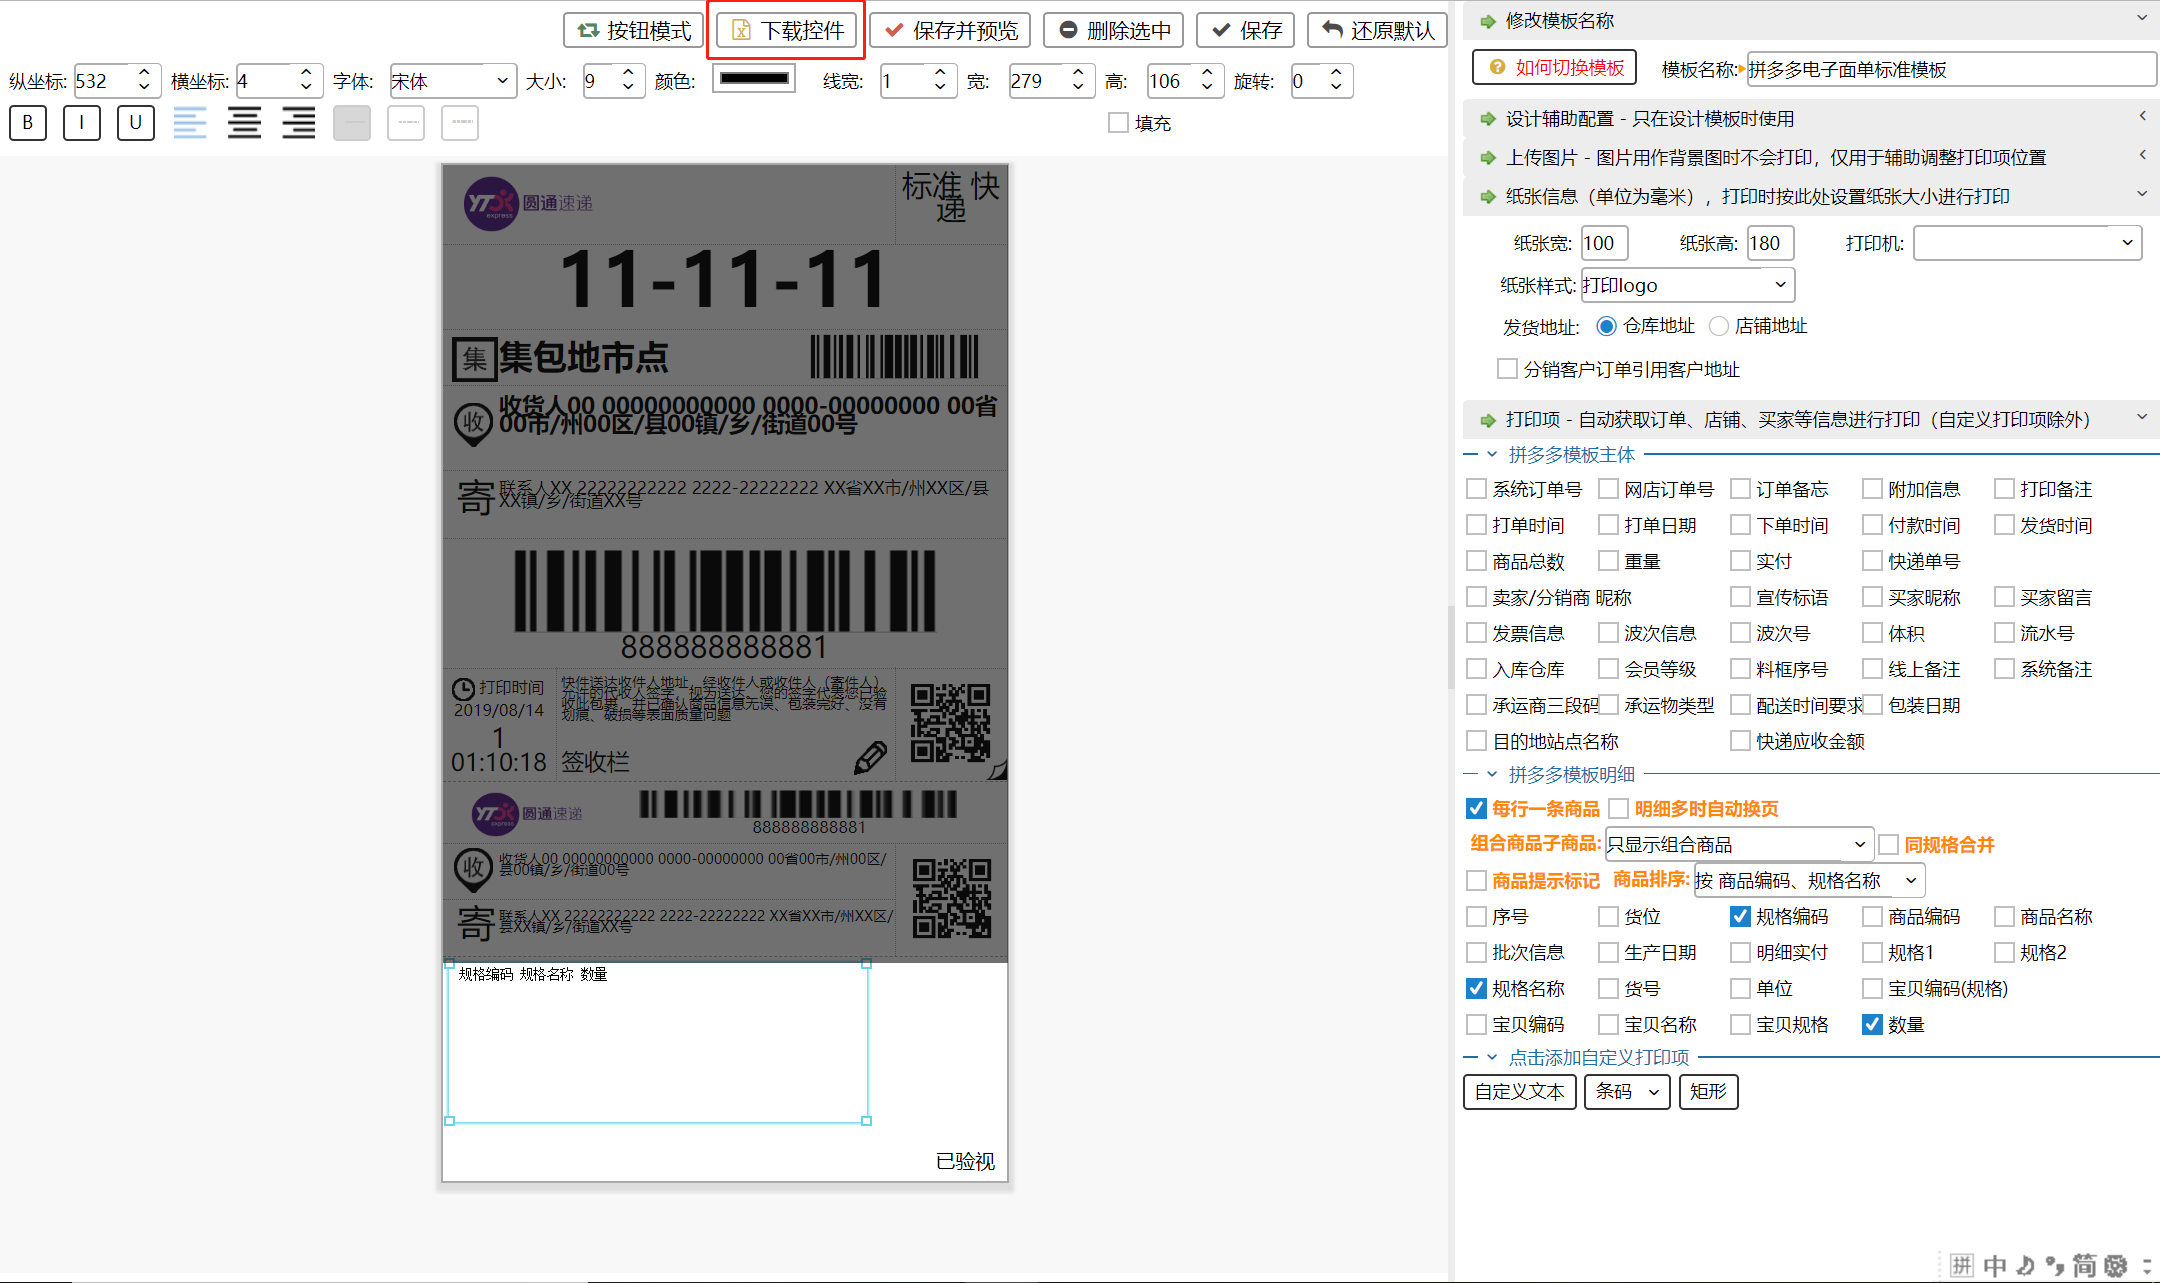Toggle underline U formatting button
Image resolution: width=2160 pixels, height=1283 pixels.
coord(136,123)
